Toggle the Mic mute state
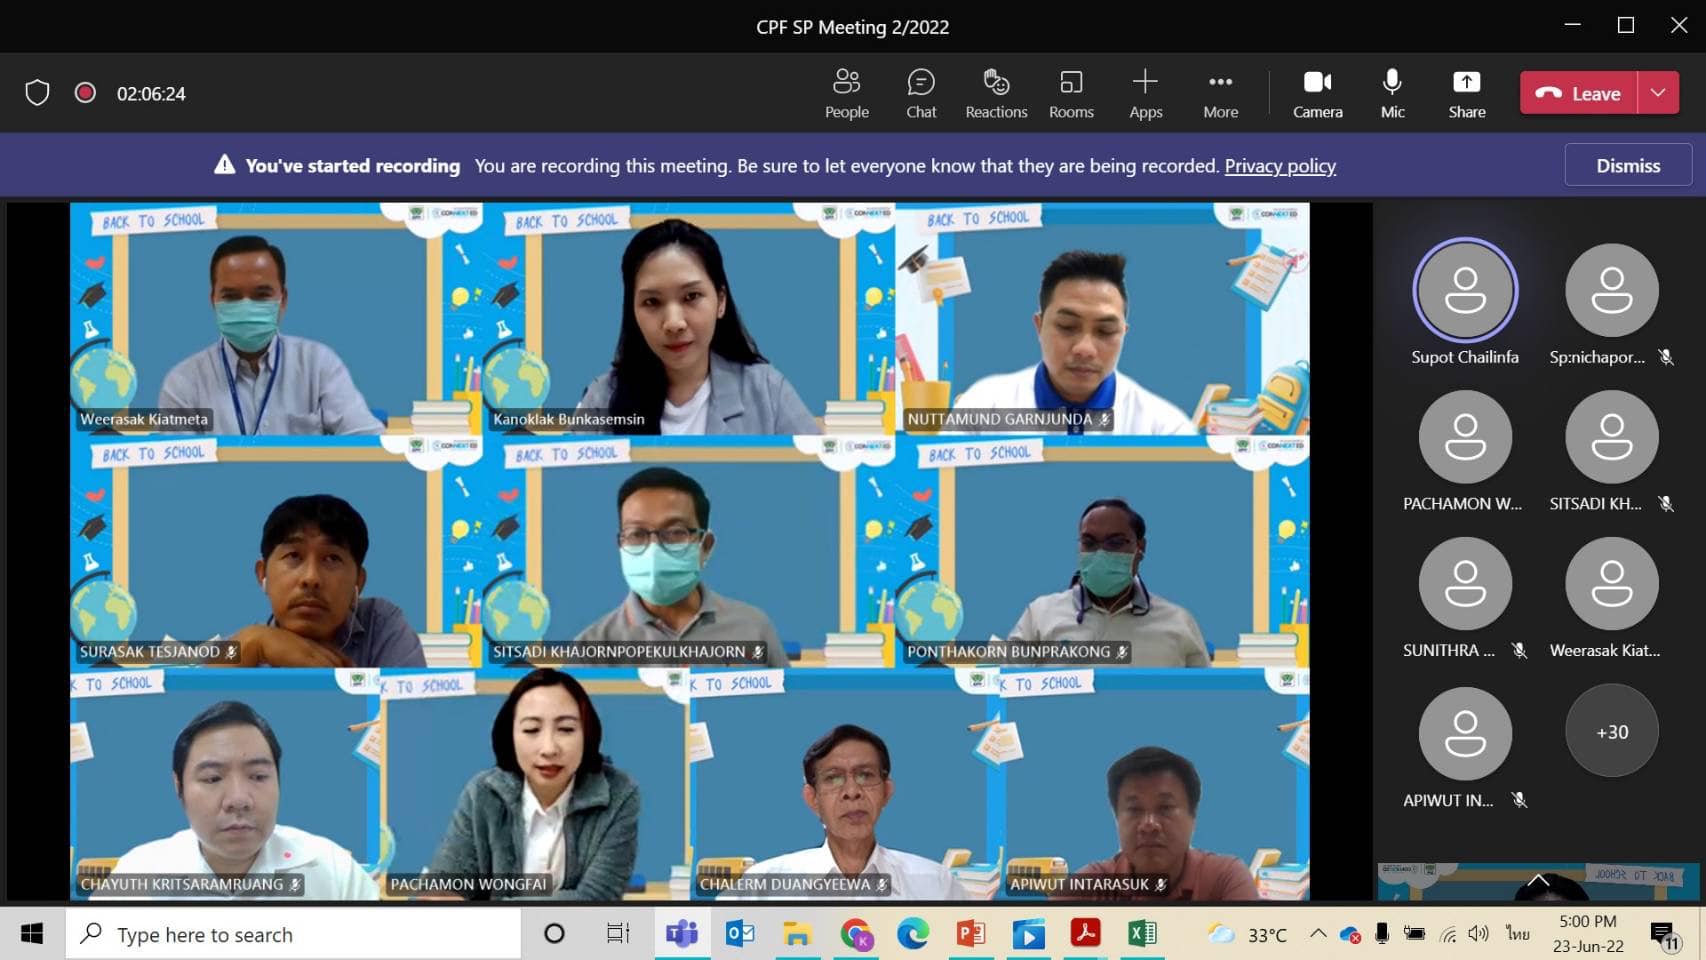This screenshot has height=960, width=1706. click(1392, 93)
